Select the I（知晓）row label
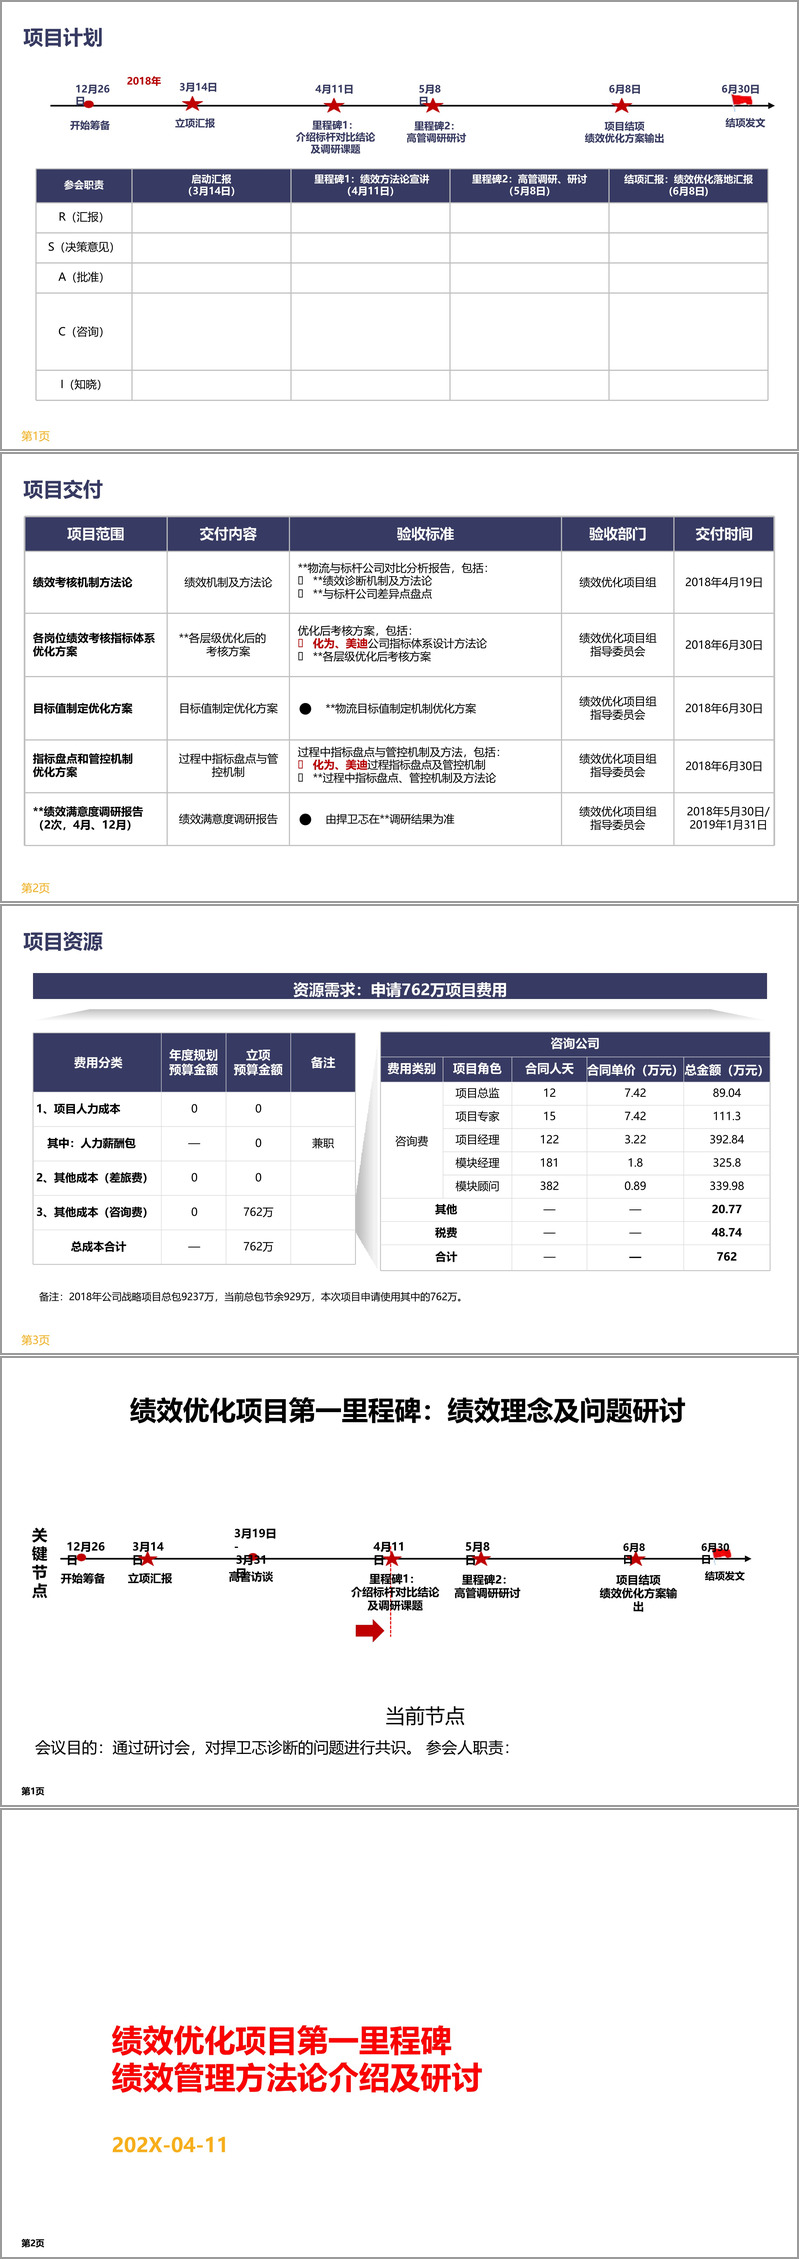Viewport: 800px width, 2259px height. tap(84, 385)
